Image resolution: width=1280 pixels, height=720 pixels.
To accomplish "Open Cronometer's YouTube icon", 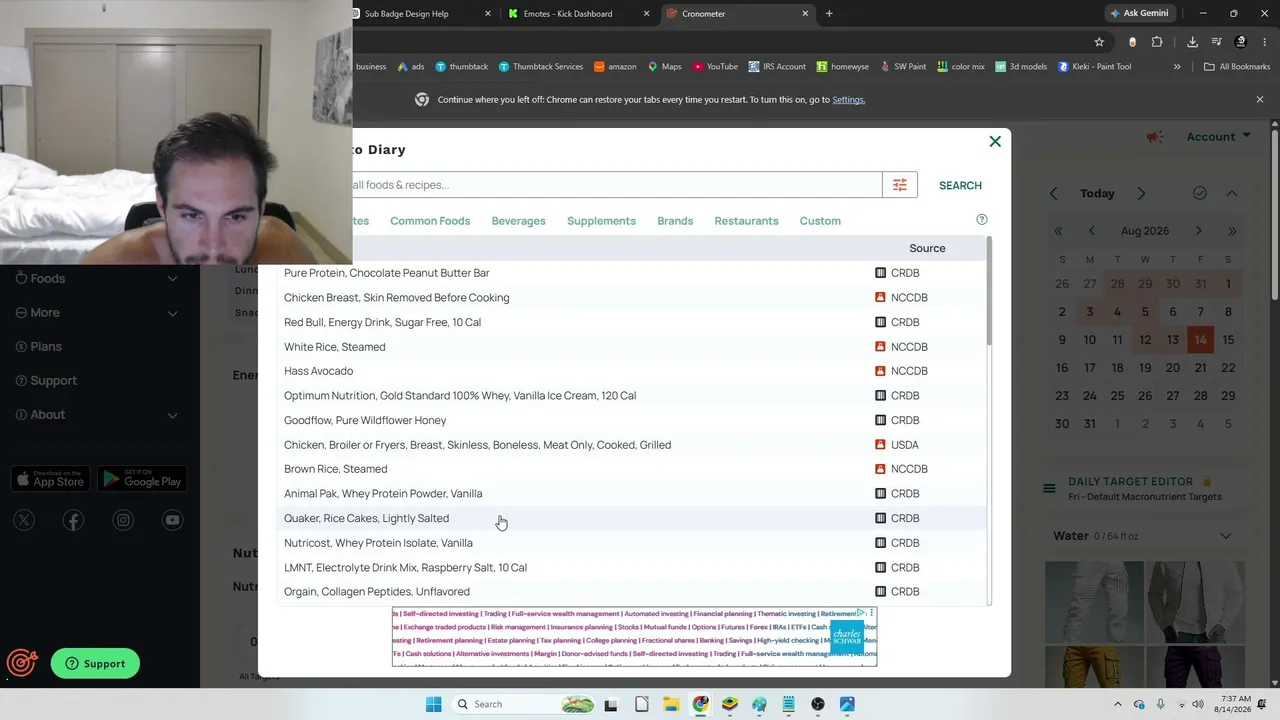I will [x=173, y=520].
